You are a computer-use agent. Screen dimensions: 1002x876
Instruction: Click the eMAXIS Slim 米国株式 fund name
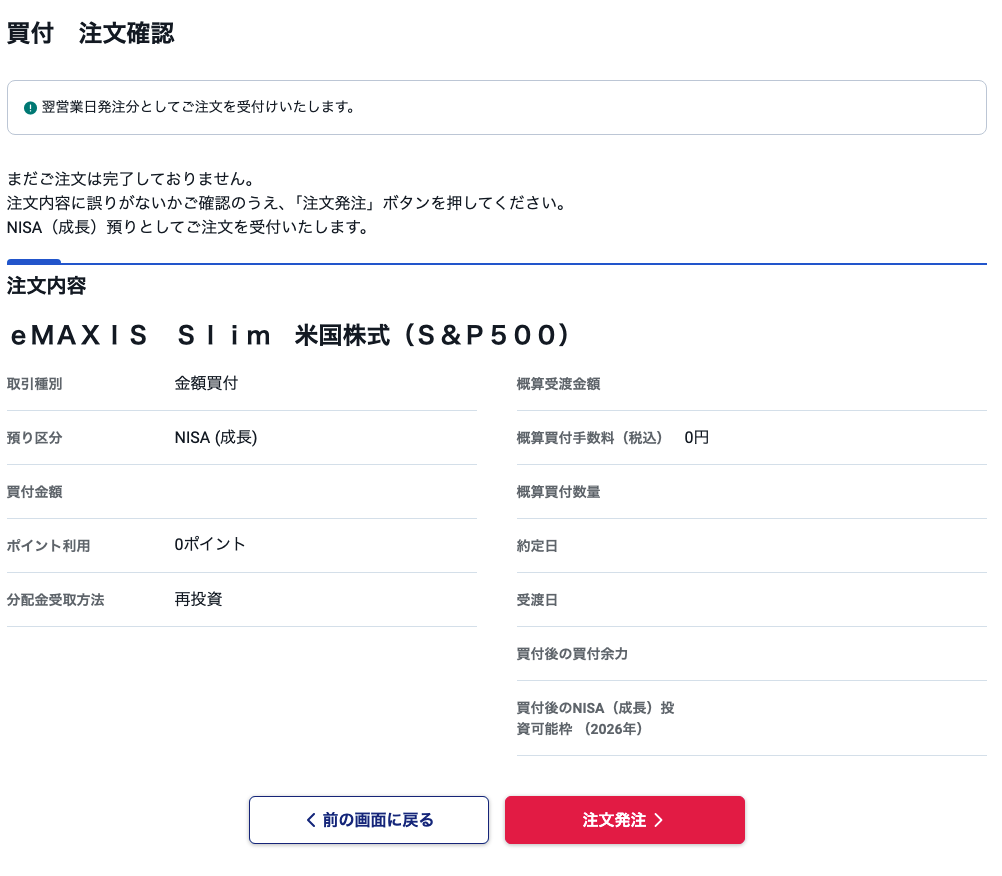pyautogui.click(x=290, y=335)
